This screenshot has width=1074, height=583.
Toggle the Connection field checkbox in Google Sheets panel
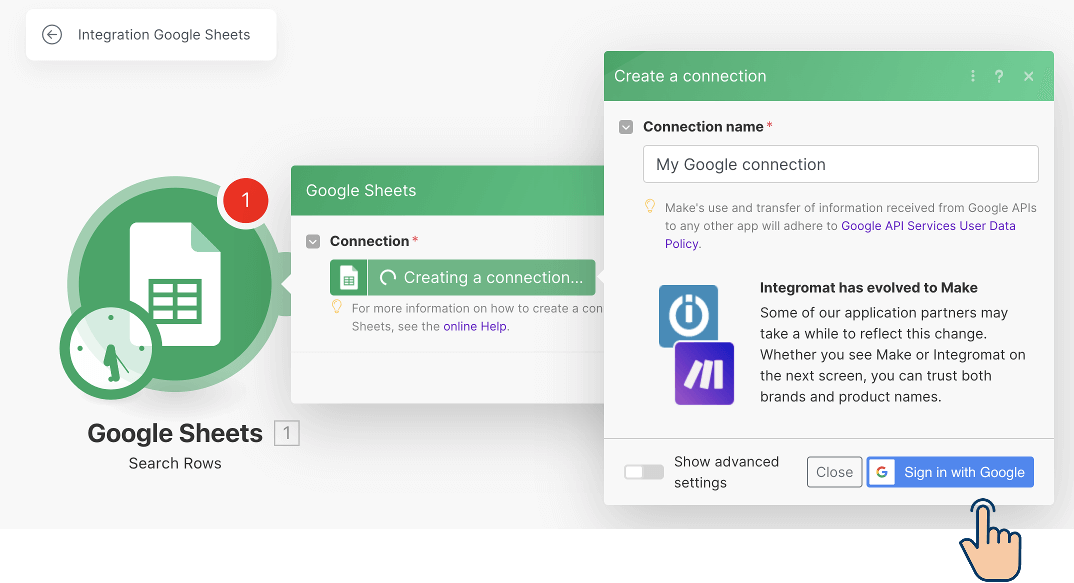pyautogui.click(x=313, y=241)
